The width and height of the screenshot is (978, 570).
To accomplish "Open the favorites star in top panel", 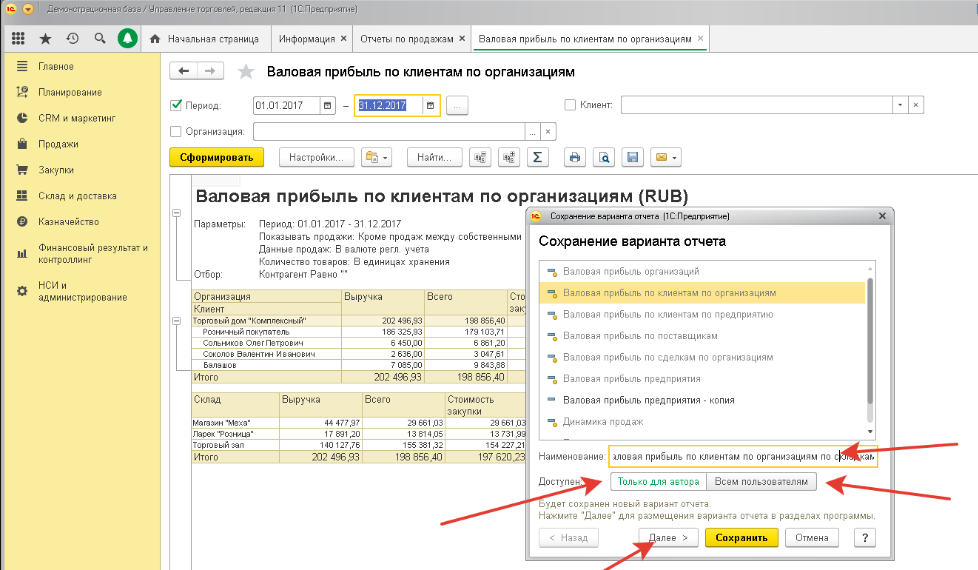I will [45, 39].
